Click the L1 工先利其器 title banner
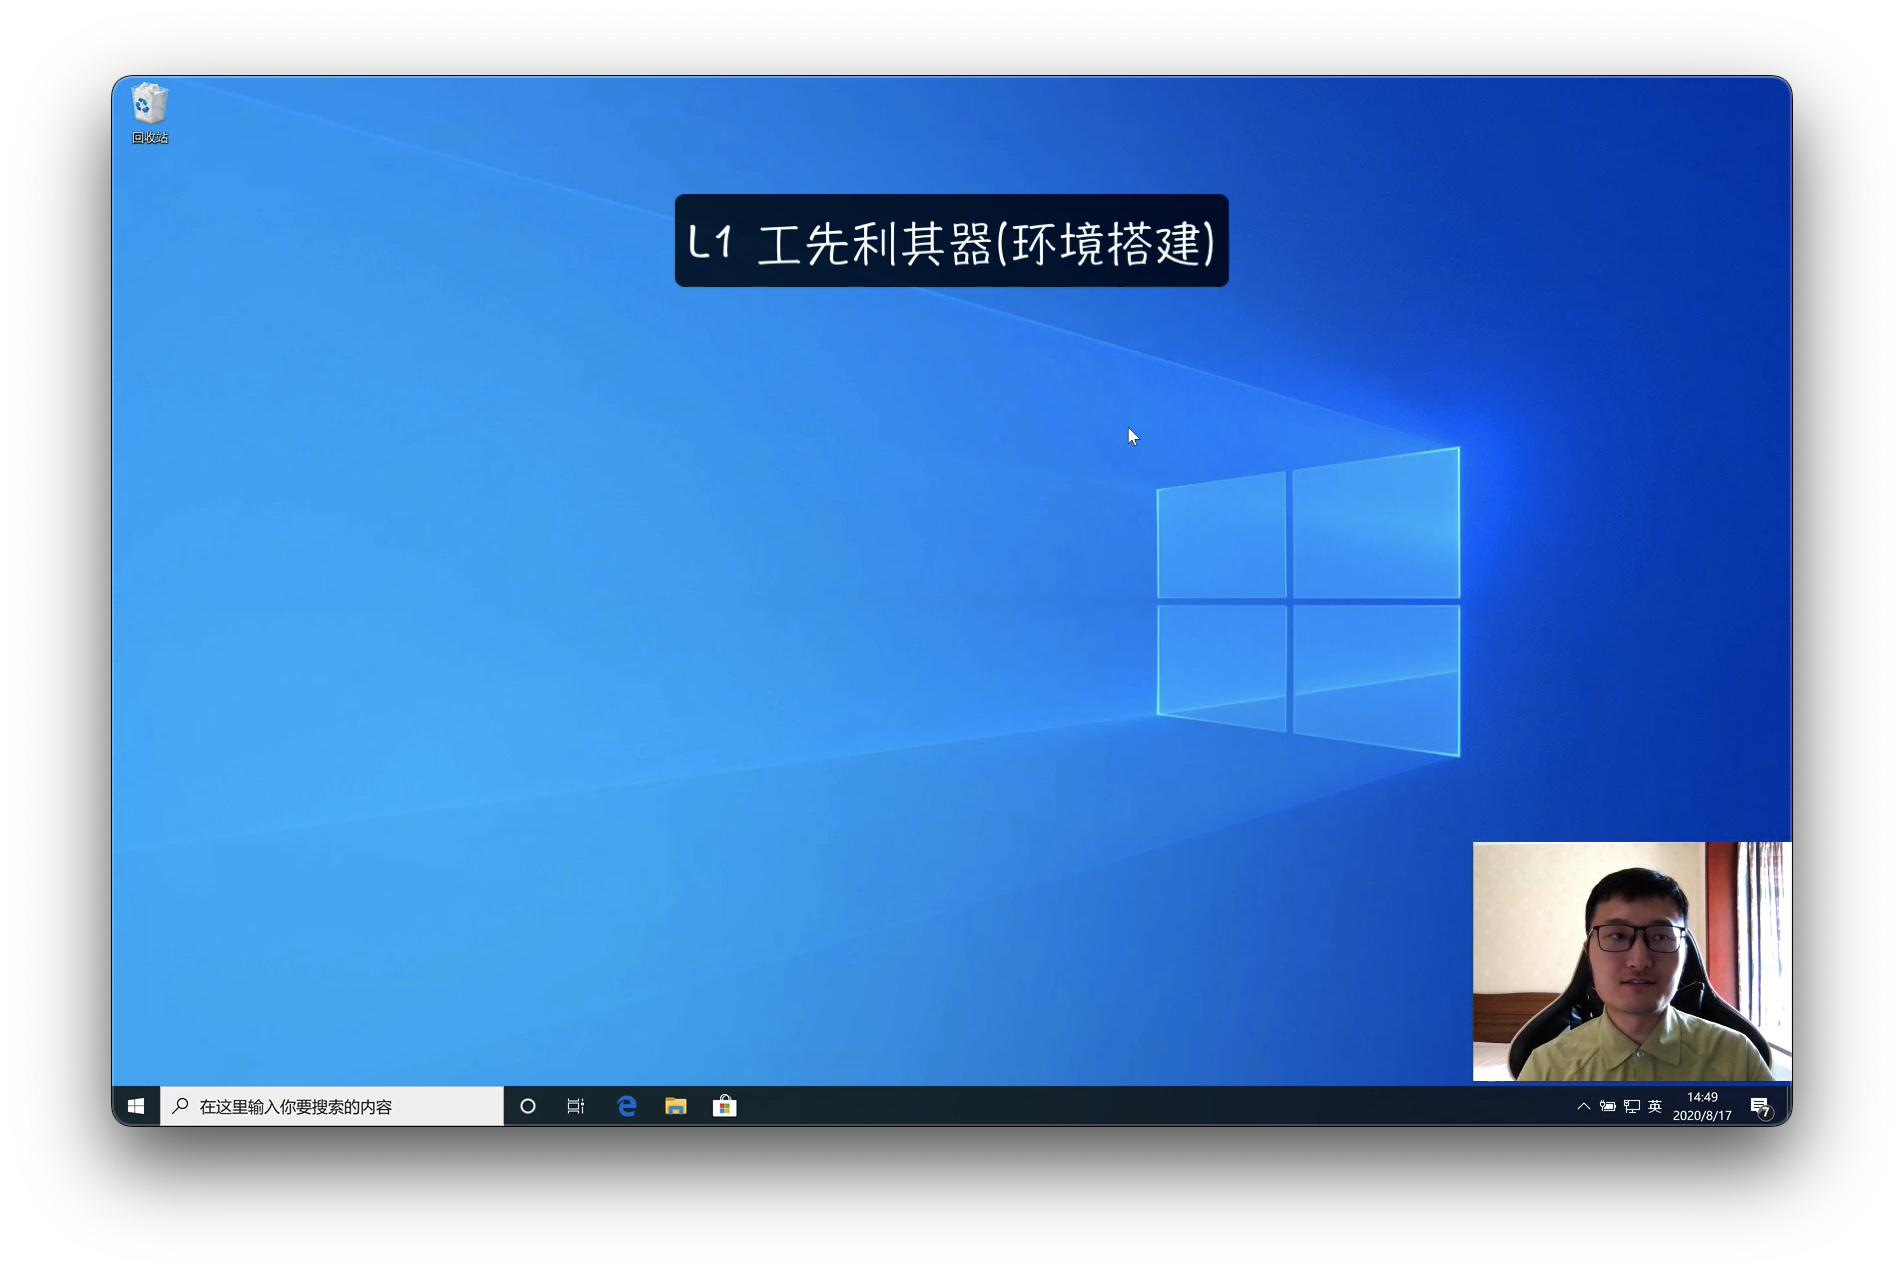The image size is (1904, 1274). (952, 241)
